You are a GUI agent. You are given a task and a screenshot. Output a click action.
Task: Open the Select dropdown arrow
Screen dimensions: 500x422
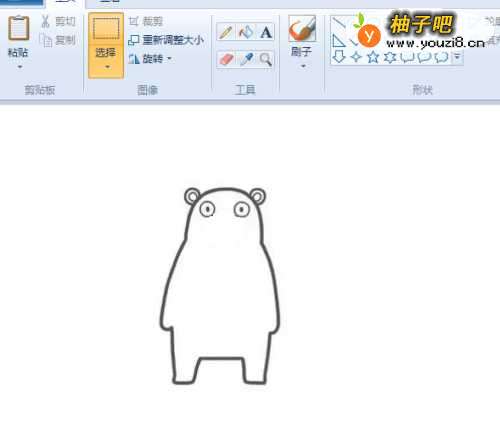pyautogui.click(x=107, y=67)
